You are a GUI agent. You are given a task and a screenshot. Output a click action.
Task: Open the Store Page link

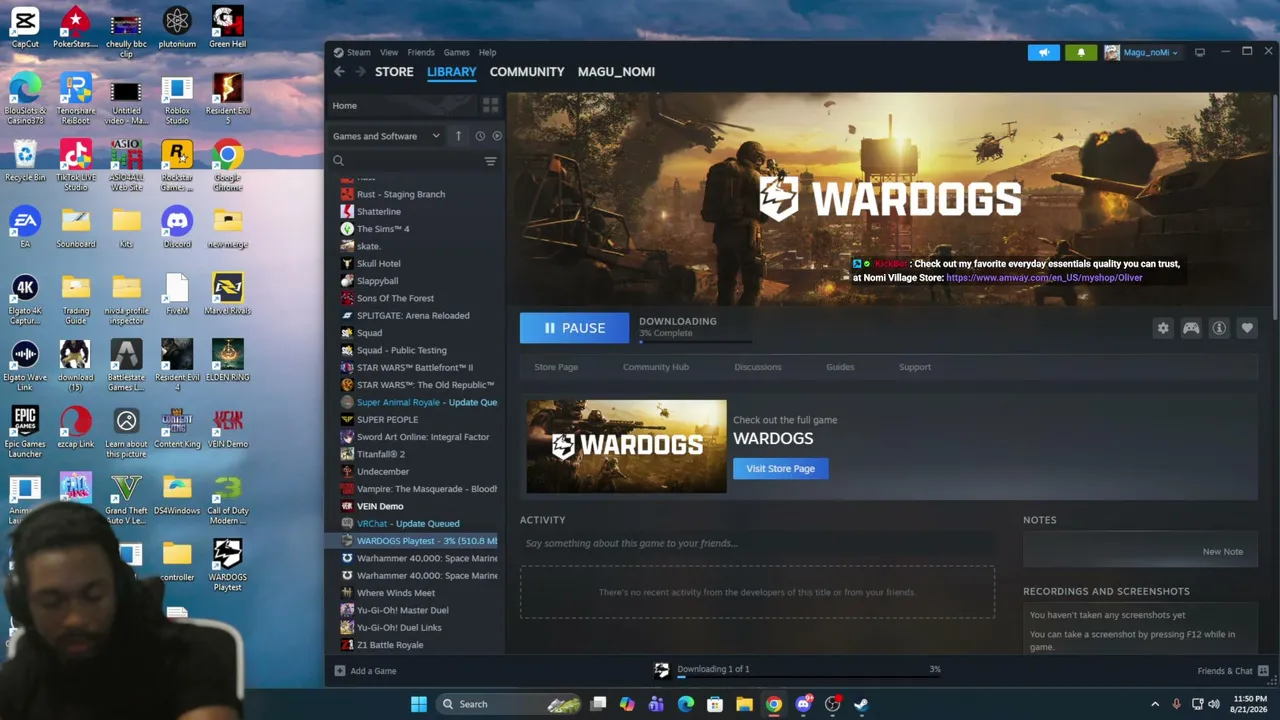[x=556, y=367]
